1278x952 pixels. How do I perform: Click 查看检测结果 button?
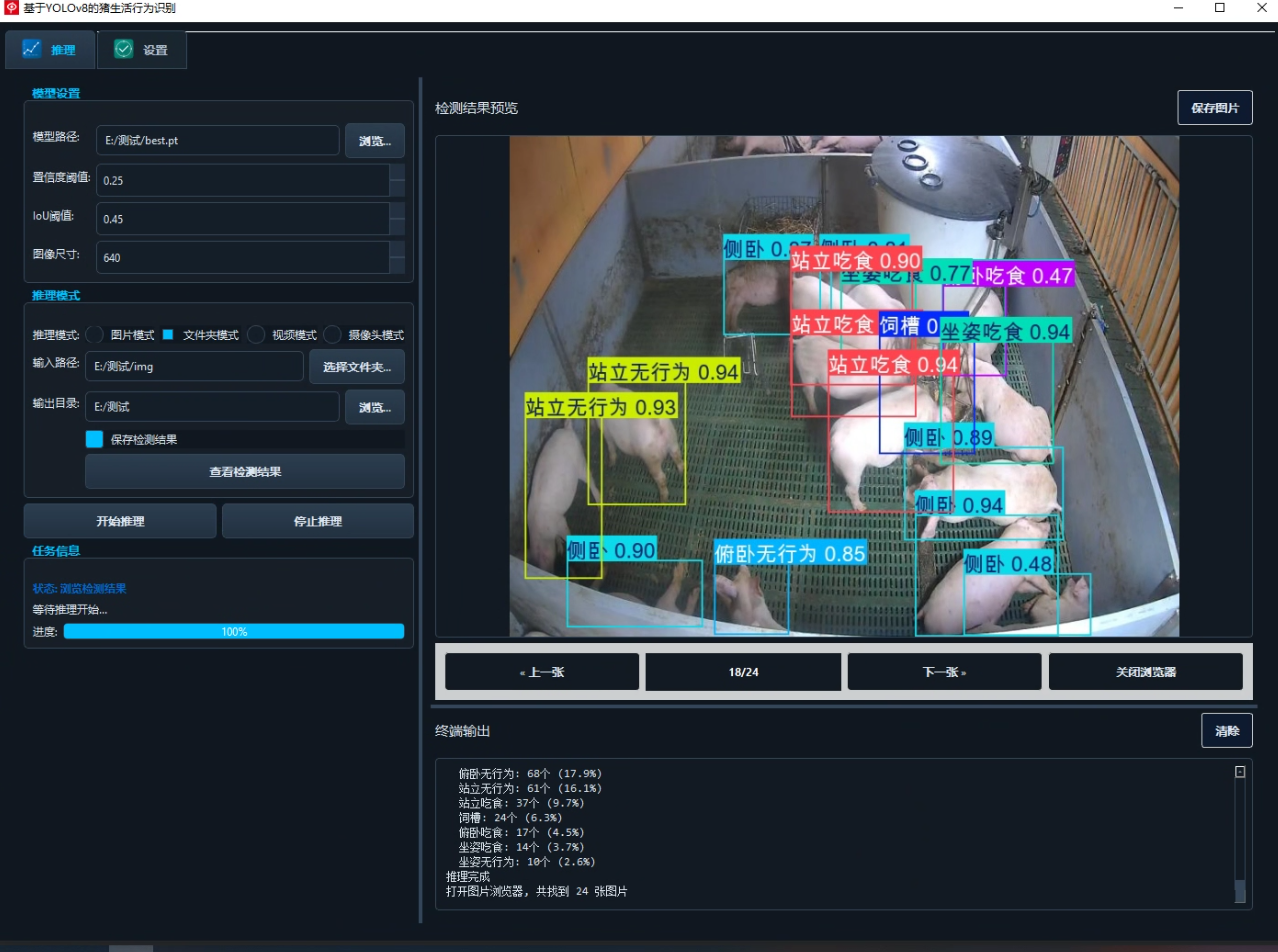coord(245,471)
